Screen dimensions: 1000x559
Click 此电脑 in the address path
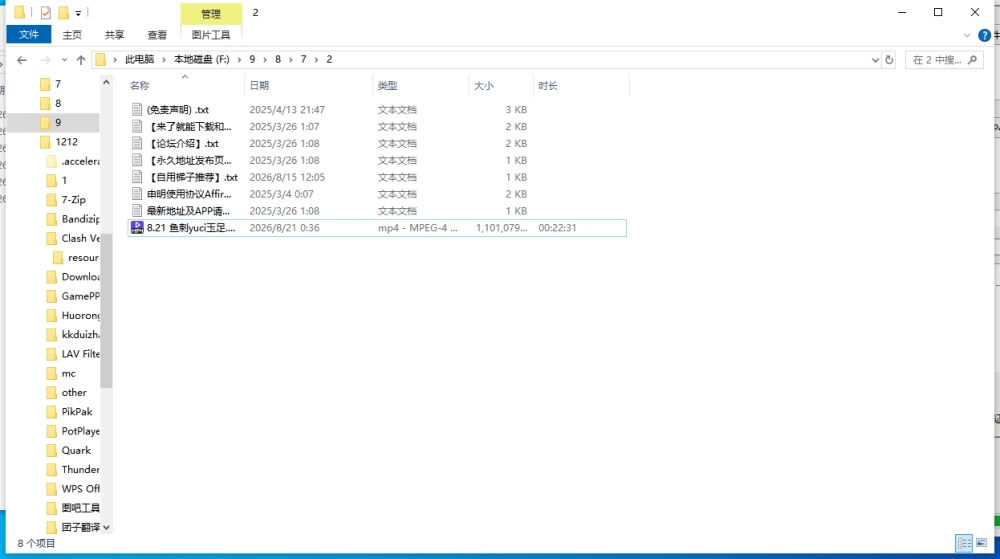(140, 59)
